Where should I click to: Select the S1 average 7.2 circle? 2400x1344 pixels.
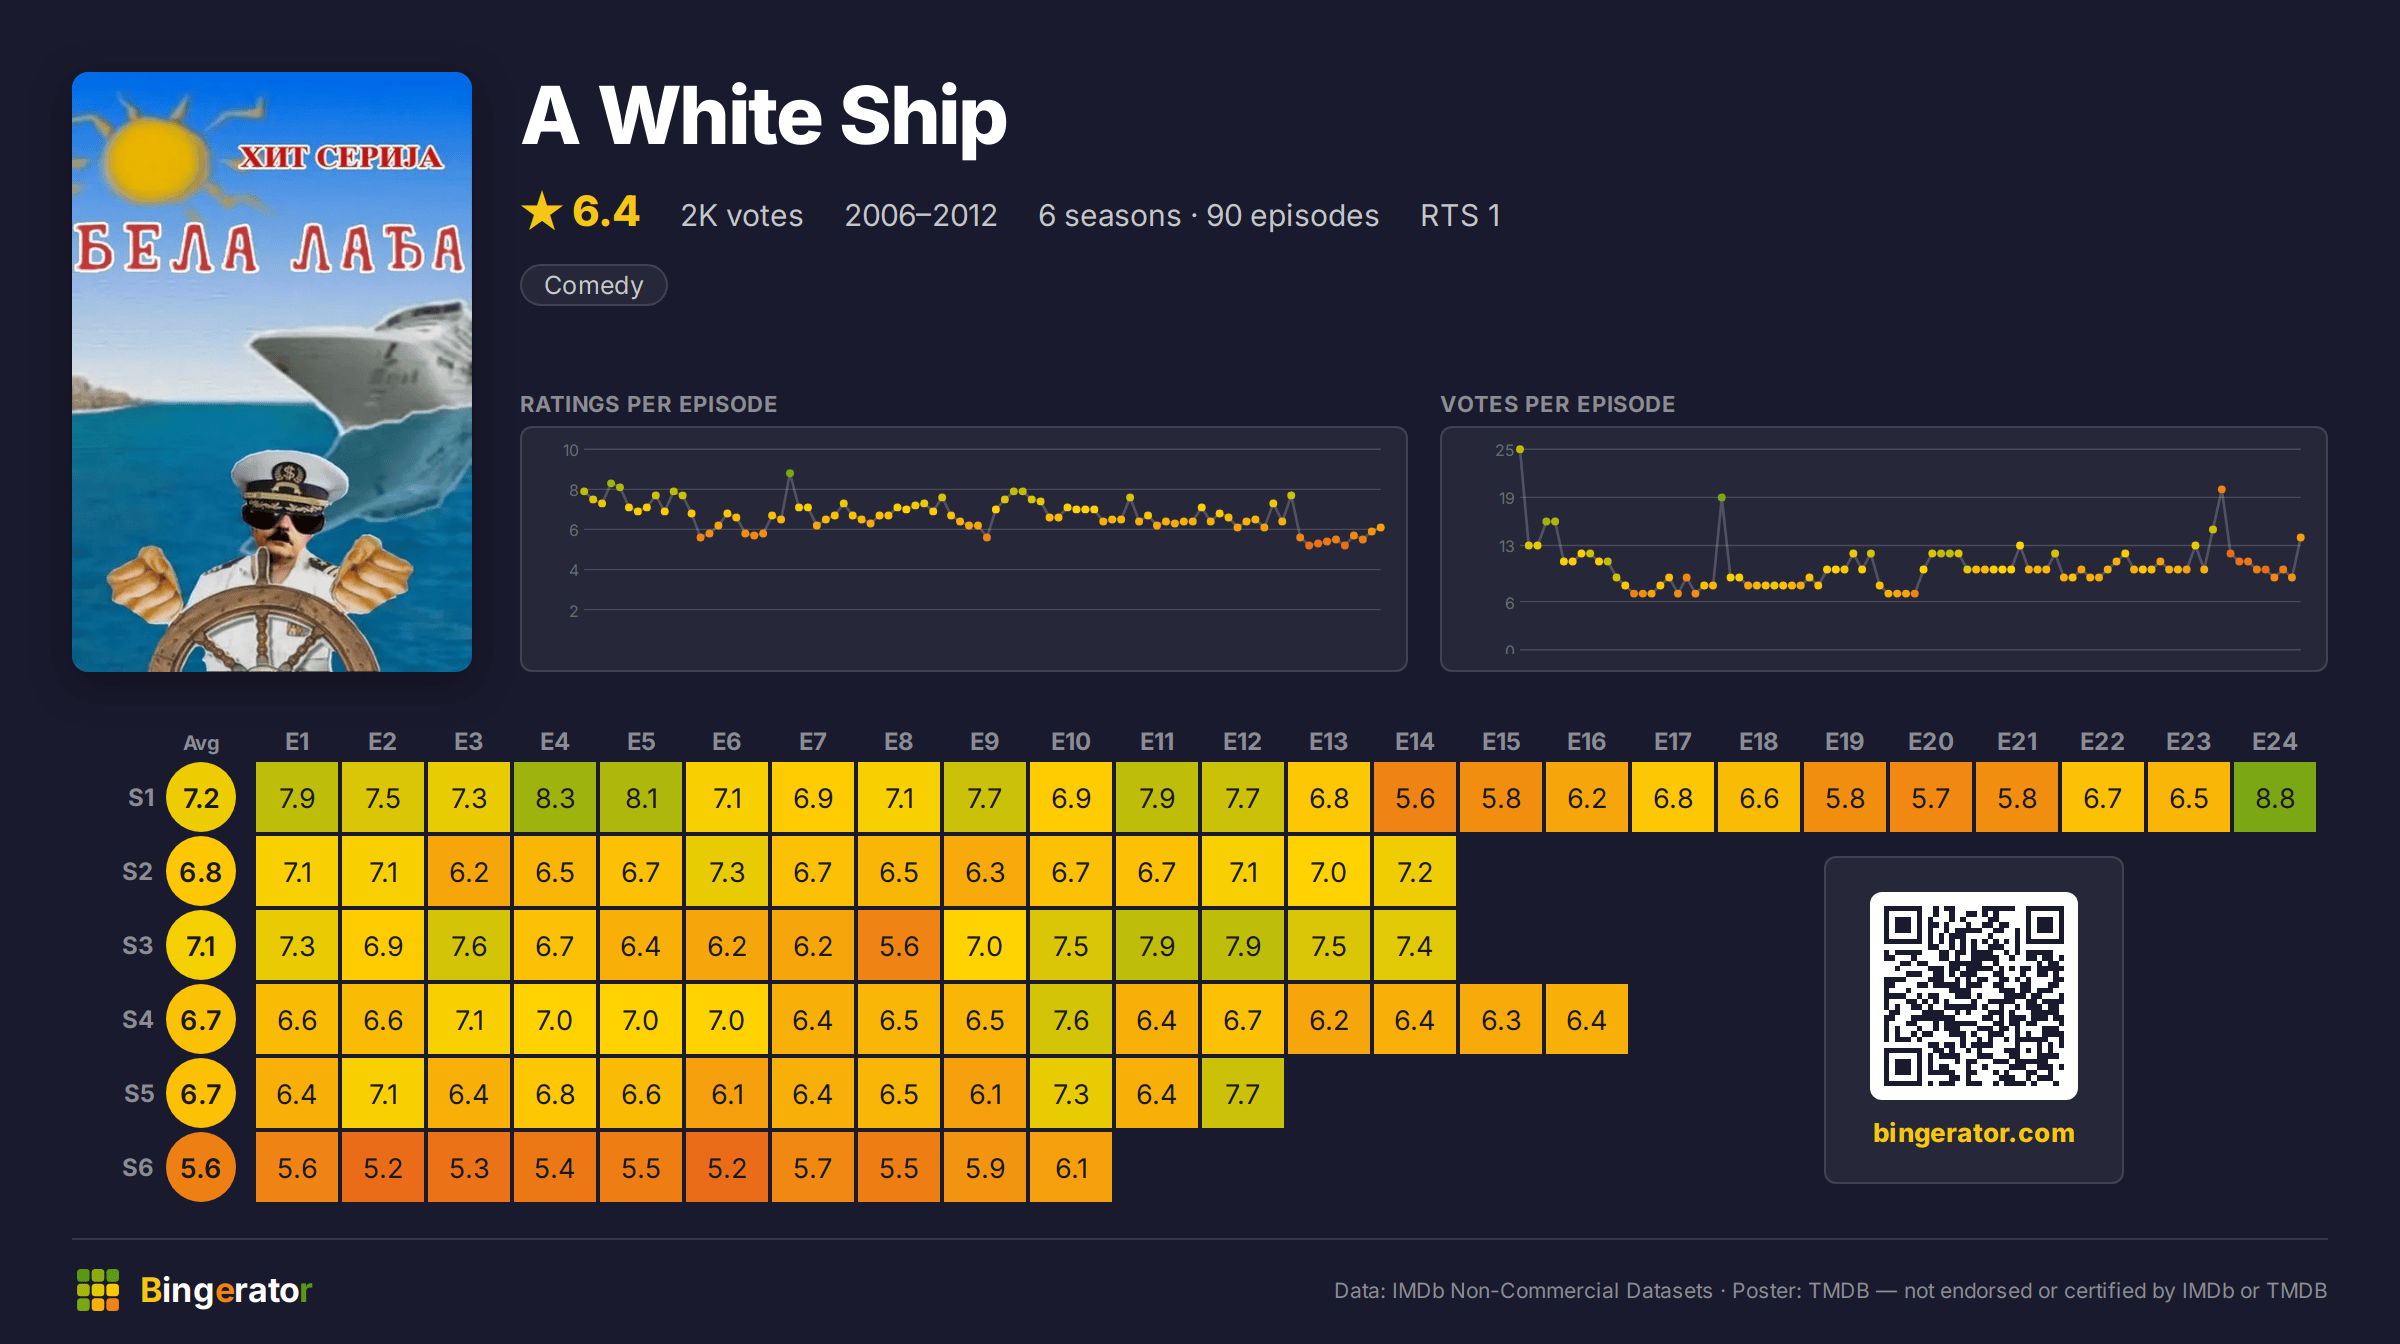pyautogui.click(x=201, y=797)
